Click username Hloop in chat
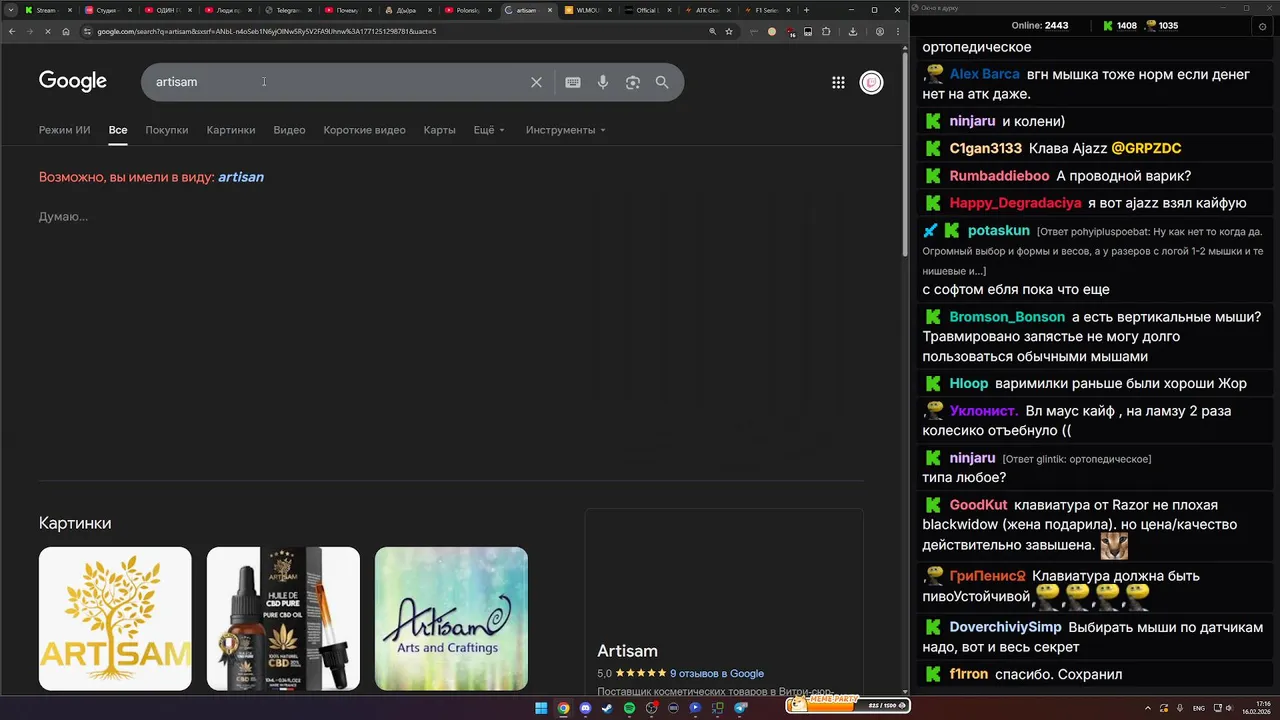Viewport: 1280px width, 720px height. pos(969,383)
